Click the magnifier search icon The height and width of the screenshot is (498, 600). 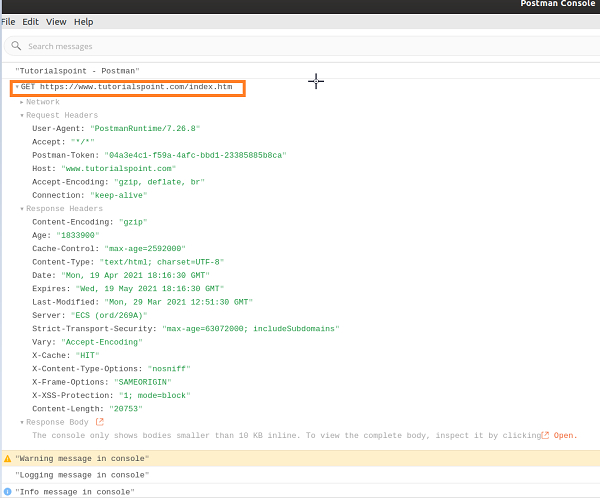pyautogui.click(x=16, y=46)
